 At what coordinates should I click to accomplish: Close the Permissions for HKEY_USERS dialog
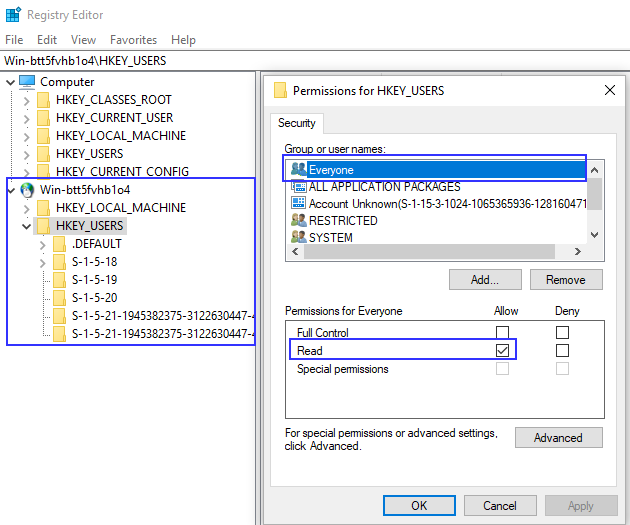pos(610,90)
